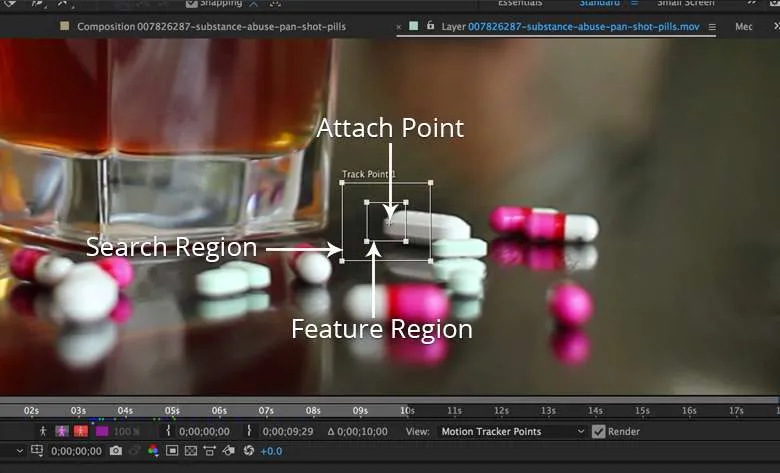This screenshot has width=780, height=473.
Task: Click the lock icon on the Layer tab
Action: (x=430, y=26)
